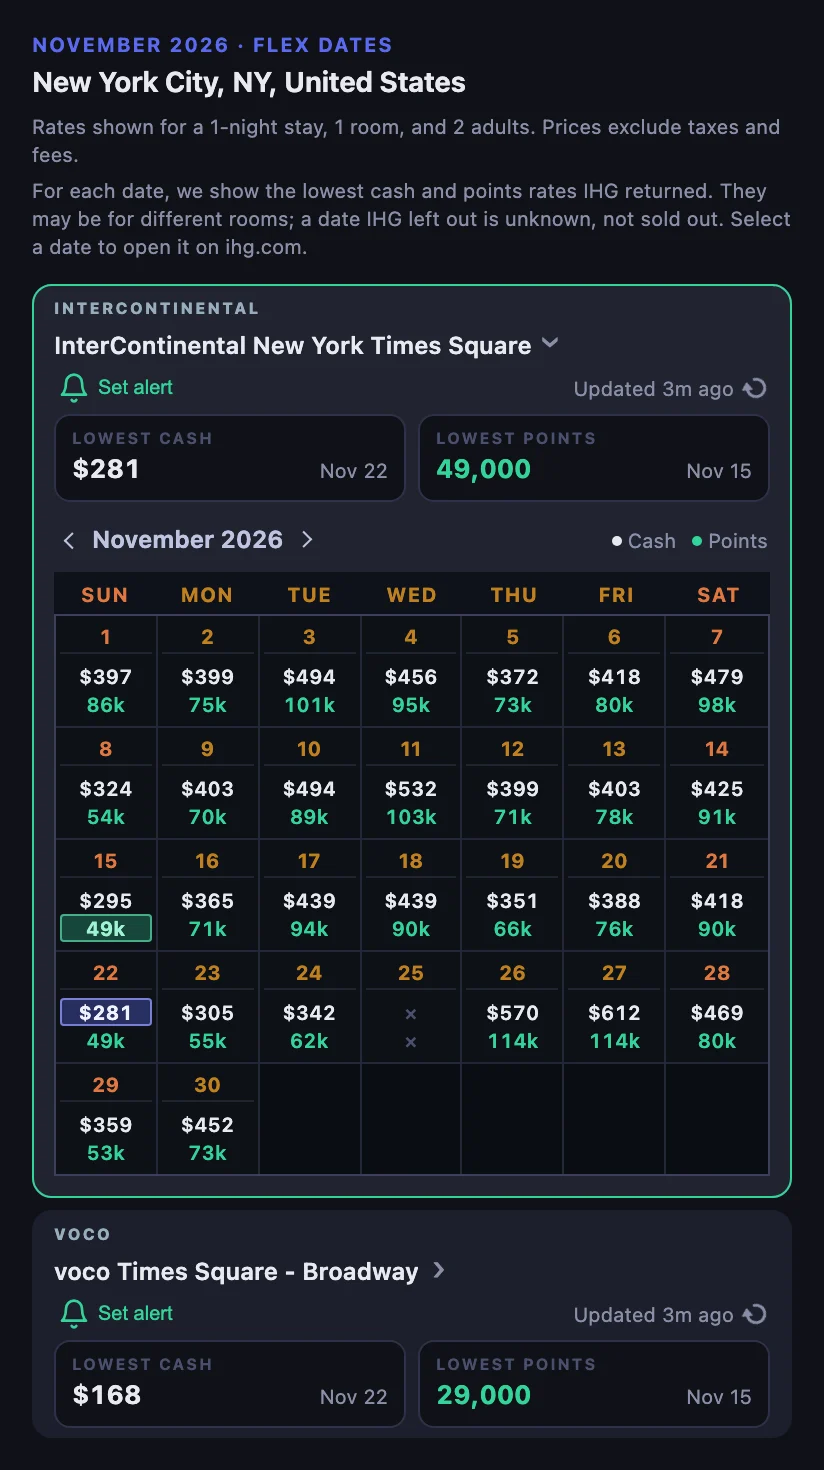This screenshot has height=1470, width=824.
Task: Select November 20 with $388 rate
Action: (x=615, y=895)
